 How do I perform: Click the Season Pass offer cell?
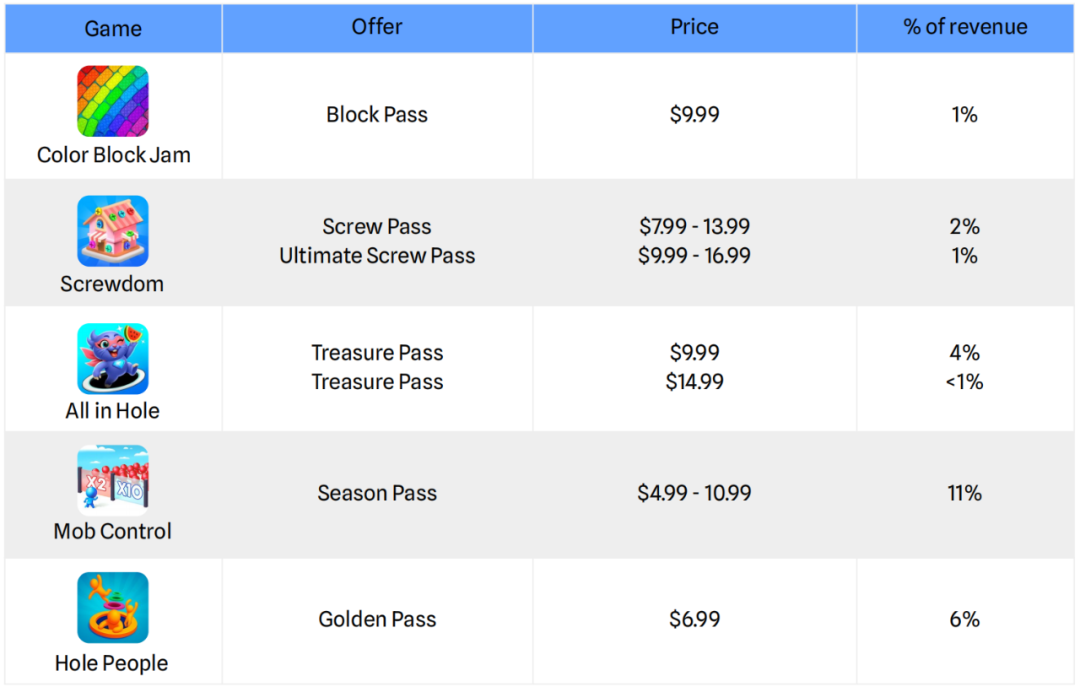coord(377,493)
